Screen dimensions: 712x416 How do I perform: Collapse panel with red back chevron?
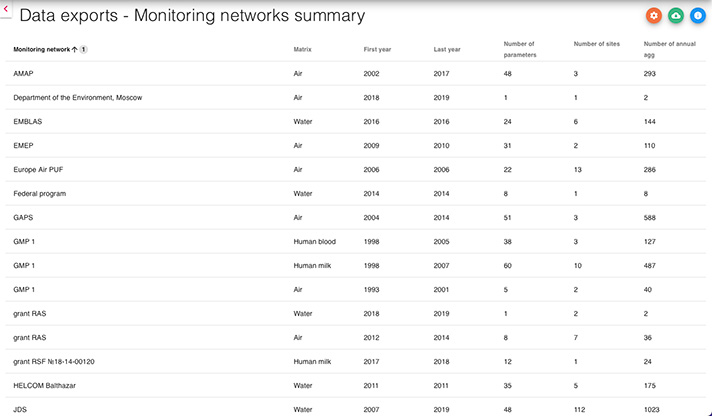tap(5, 9)
